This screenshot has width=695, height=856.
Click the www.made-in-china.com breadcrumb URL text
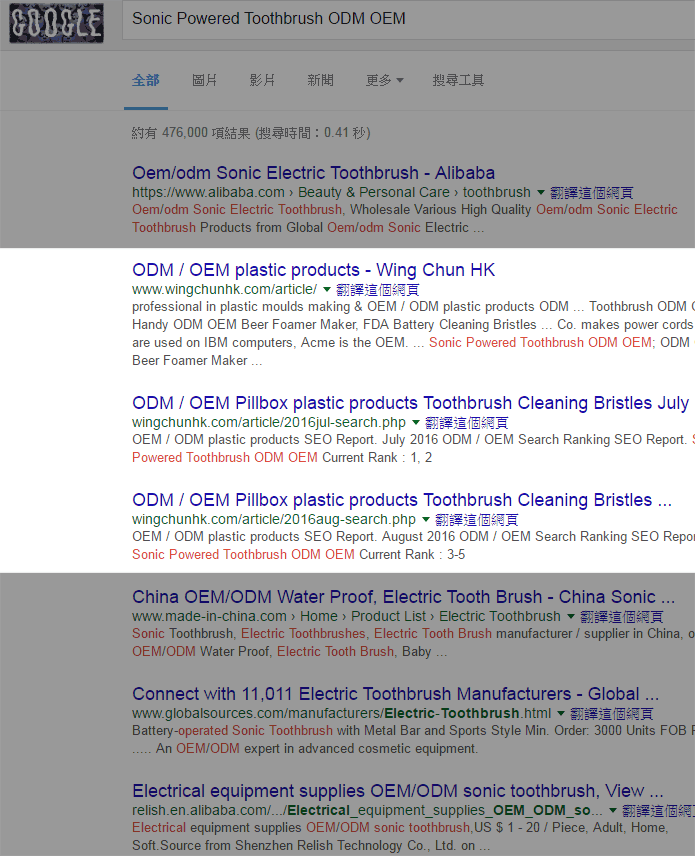click(347, 616)
